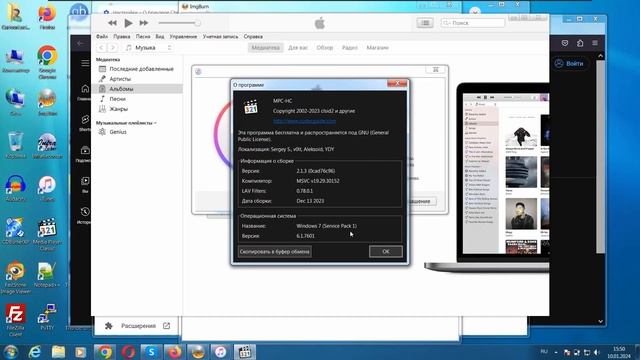Close the О программе dialog
The image size is (640, 360).
click(397, 83)
